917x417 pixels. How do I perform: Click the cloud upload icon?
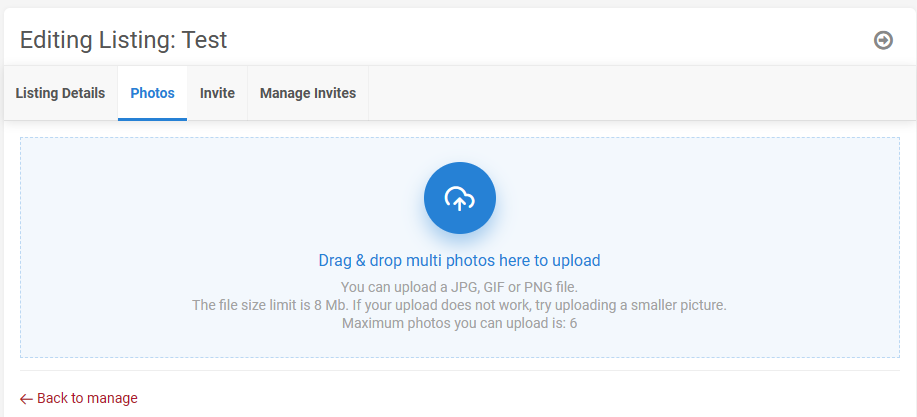(x=459, y=198)
